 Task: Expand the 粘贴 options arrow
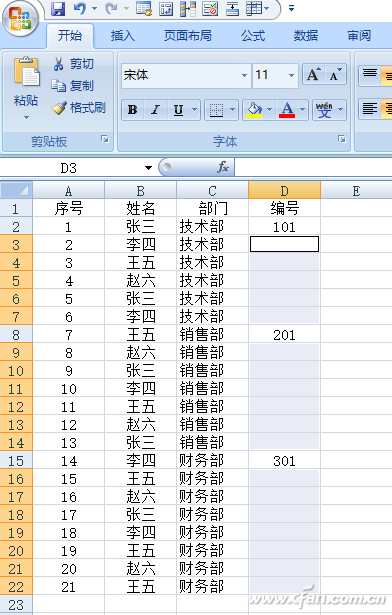pyautogui.click(x=26, y=117)
